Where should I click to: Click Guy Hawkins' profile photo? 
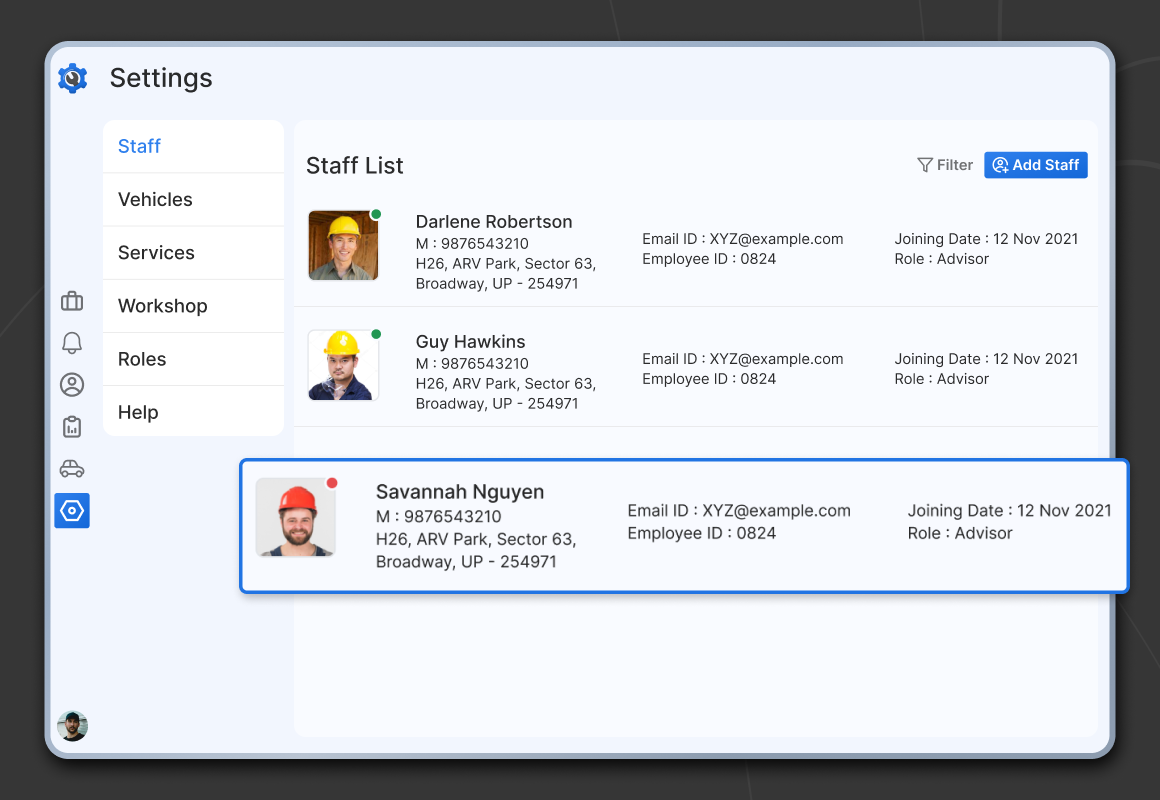[x=343, y=365]
